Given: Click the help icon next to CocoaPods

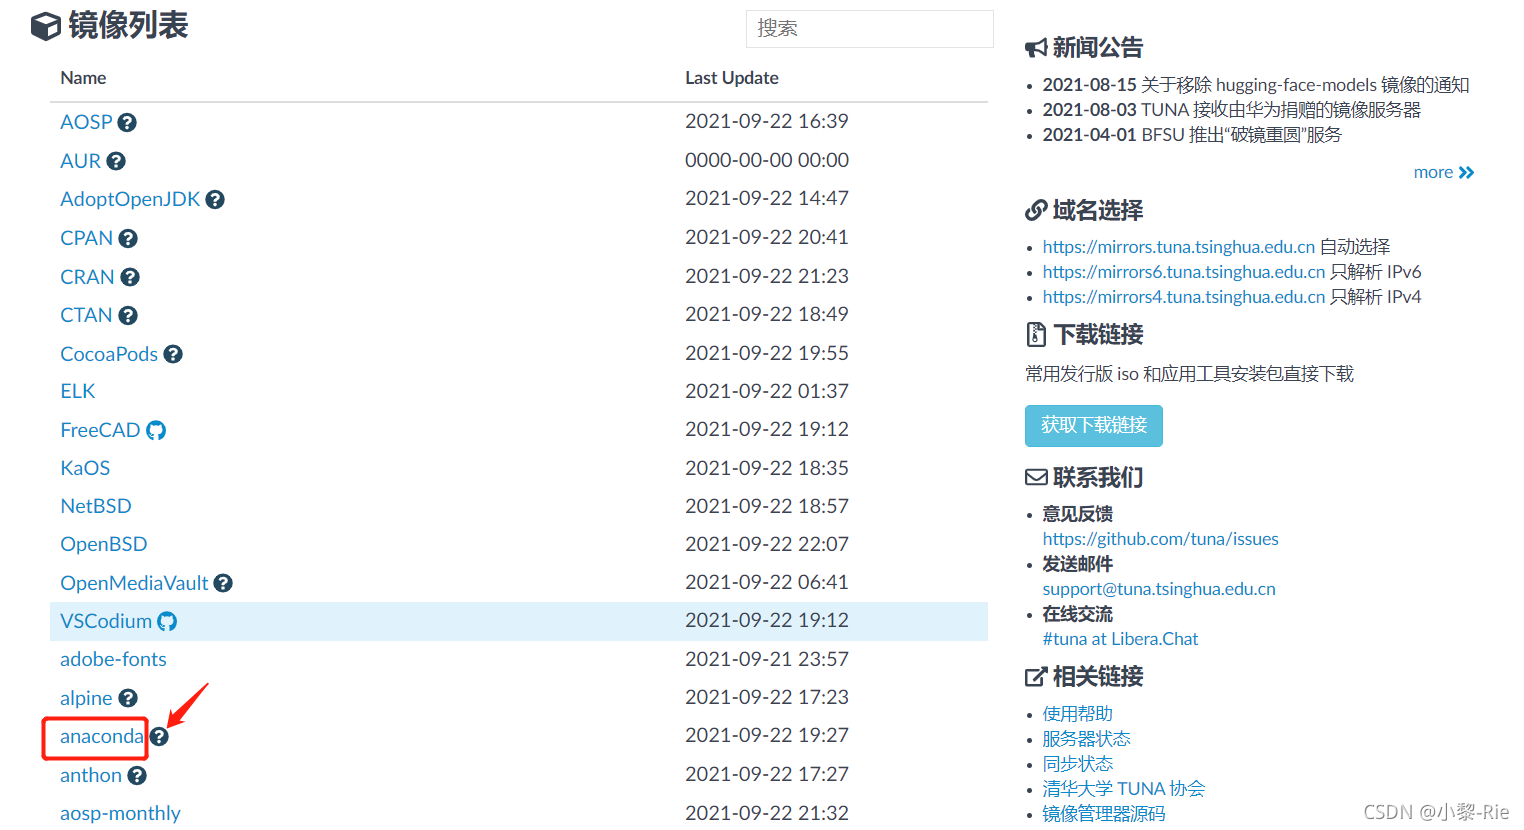Looking at the screenshot, I should click(x=173, y=354).
